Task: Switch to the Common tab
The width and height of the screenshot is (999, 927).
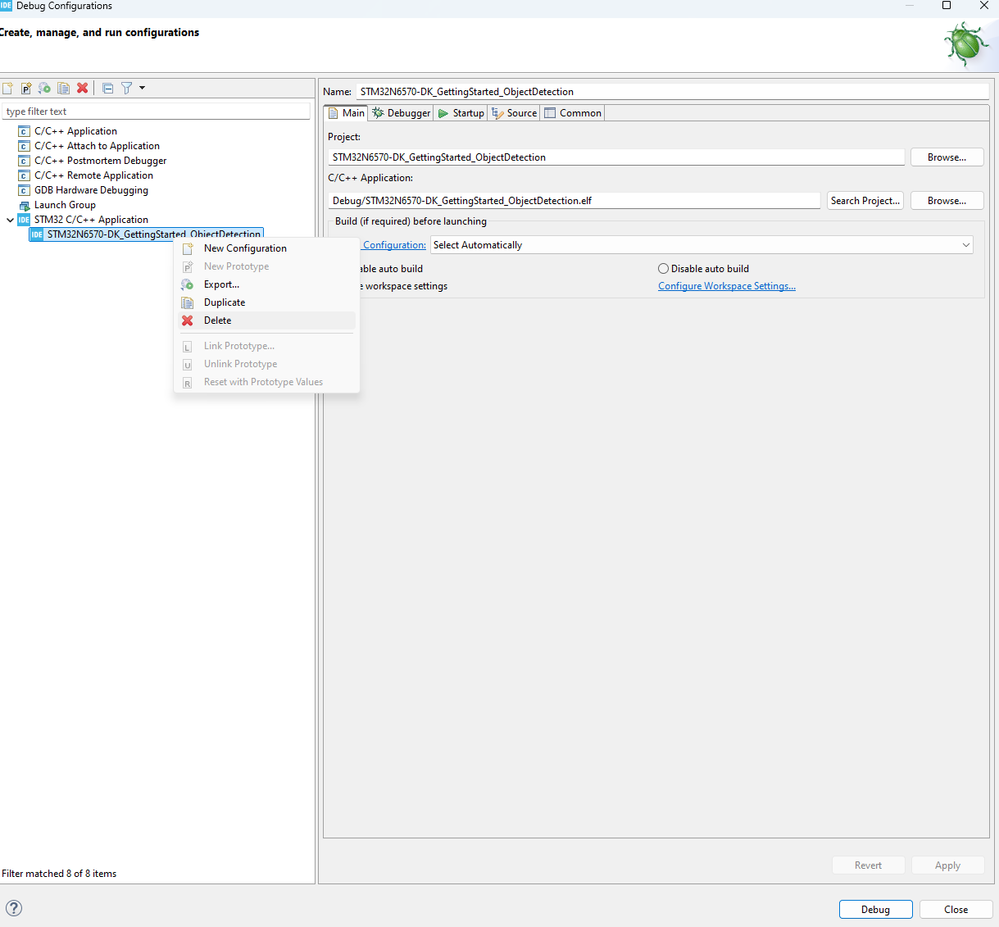Action: pyautogui.click(x=573, y=113)
